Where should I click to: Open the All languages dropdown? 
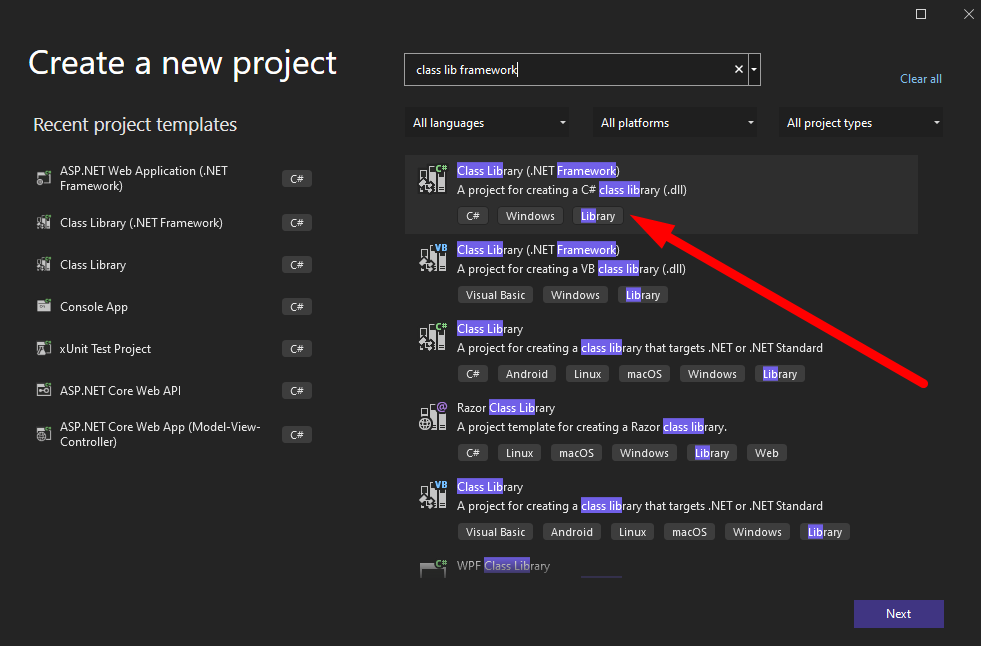point(487,123)
